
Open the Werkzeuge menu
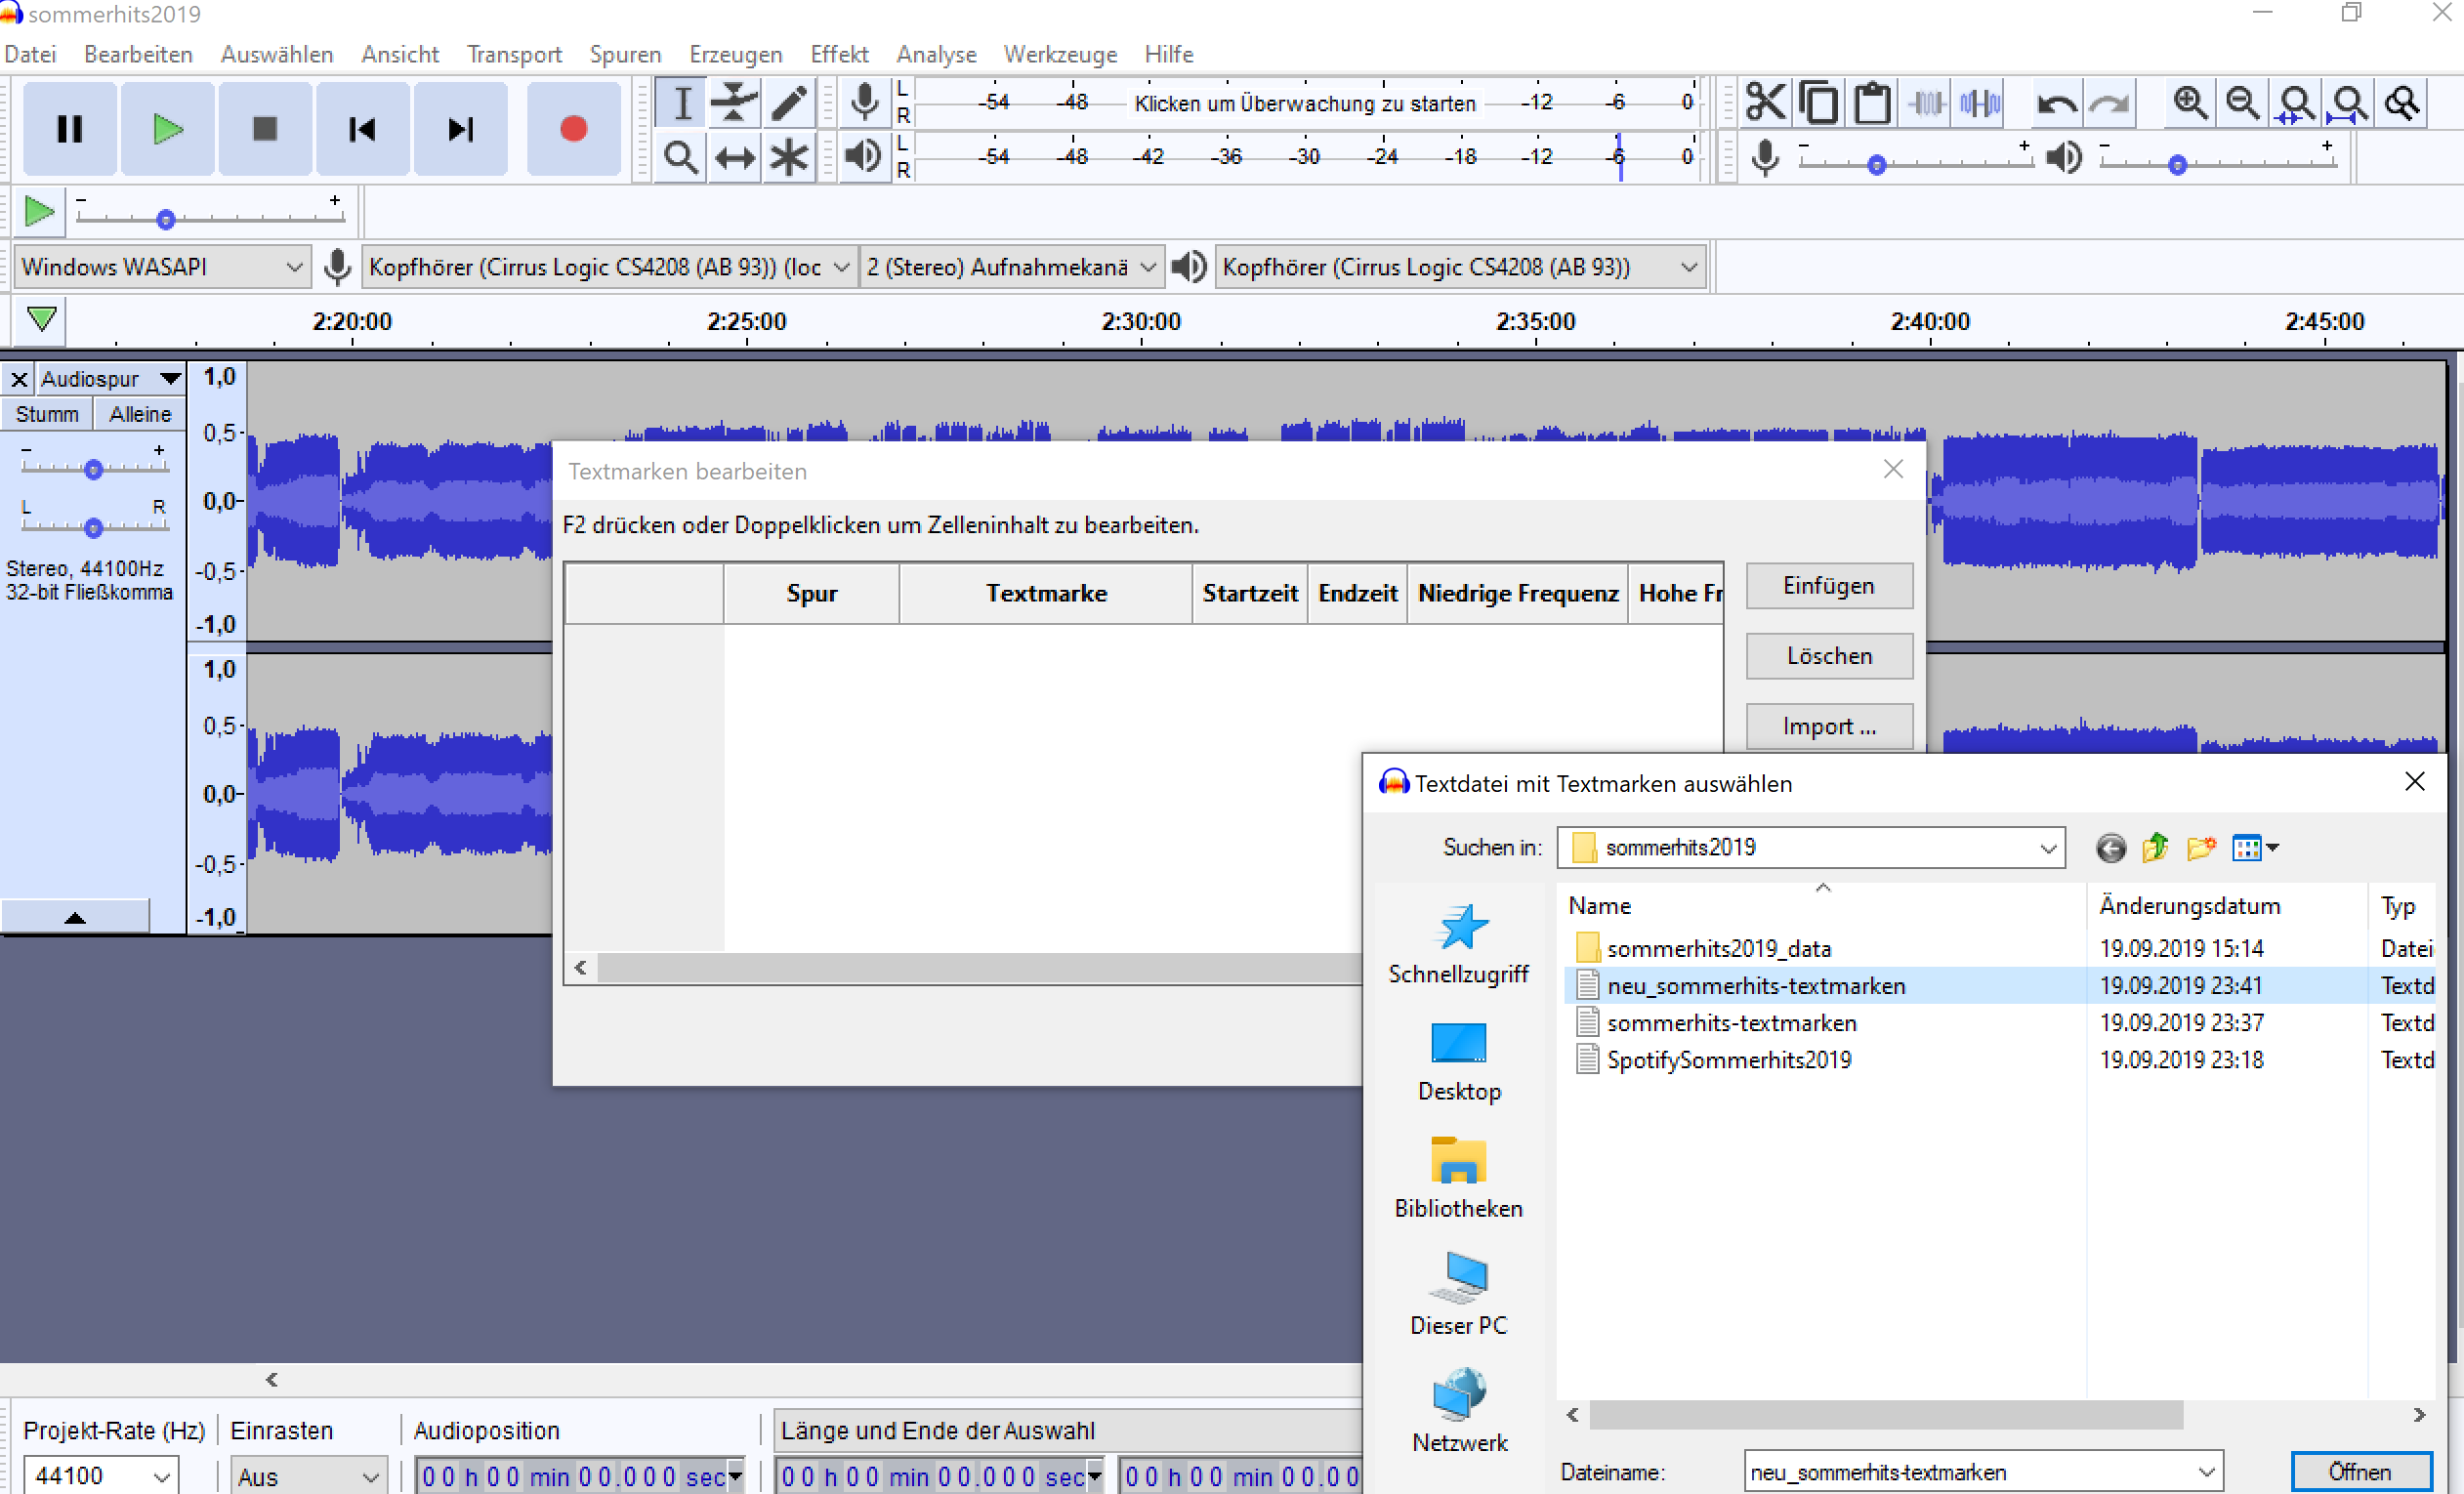click(1060, 54)
